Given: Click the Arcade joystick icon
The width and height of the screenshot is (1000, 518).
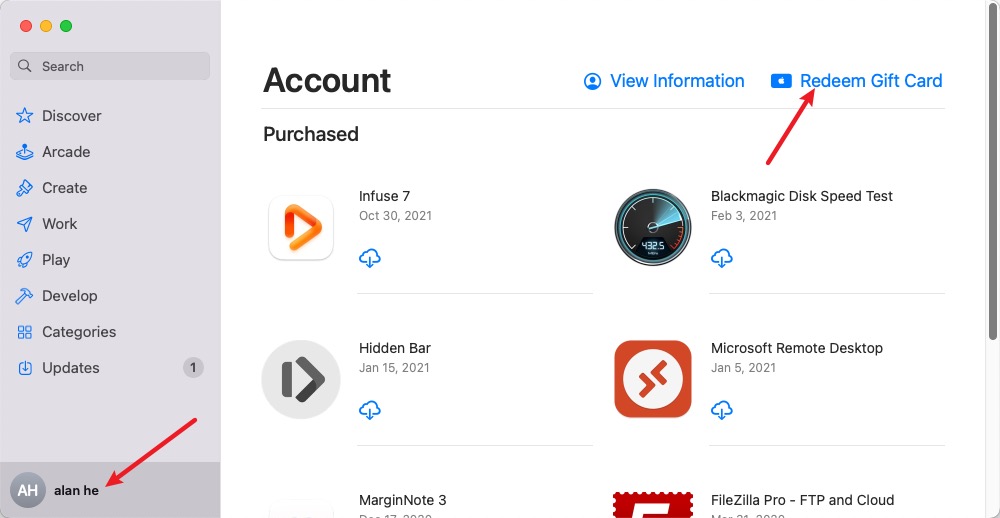Looking at the screenshot, I should tap(25, 152).
